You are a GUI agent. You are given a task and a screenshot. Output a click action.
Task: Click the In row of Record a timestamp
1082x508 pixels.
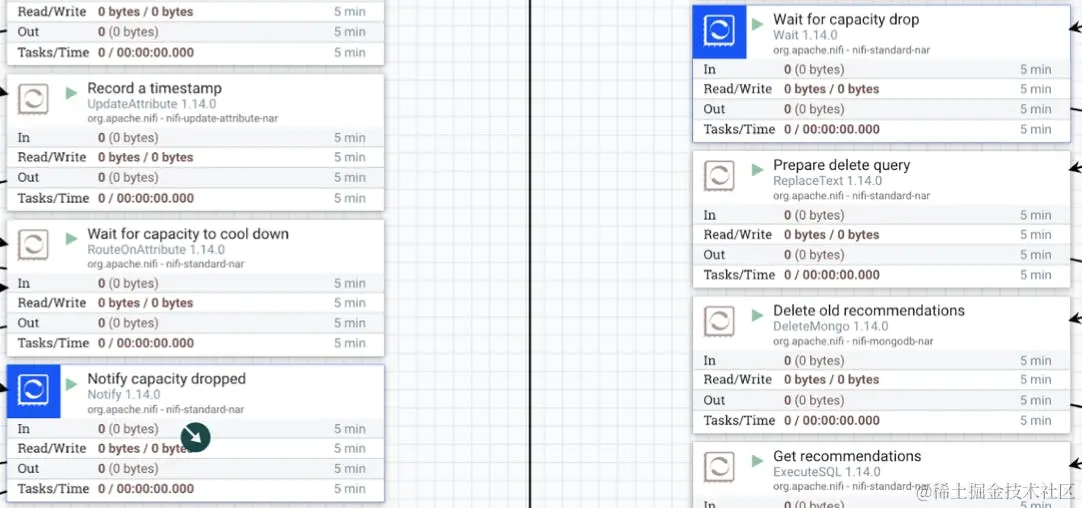pyautogui.click(x=195, y=137)
